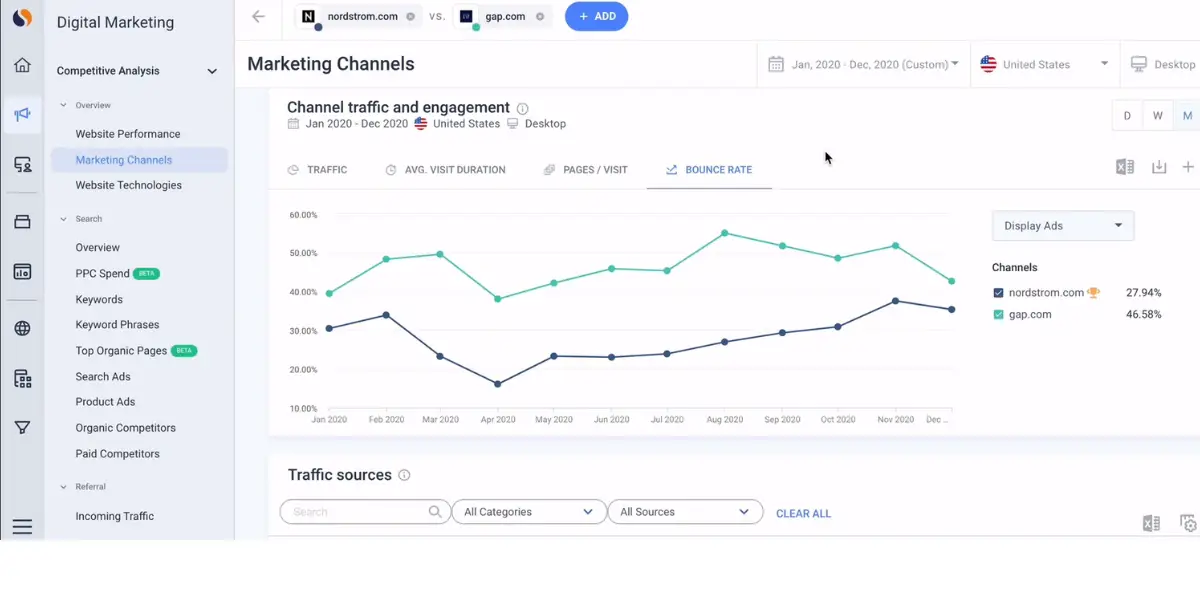Collapse the Overview group in sidebar
Screen dimensions: 1200x600
point(64,105)
